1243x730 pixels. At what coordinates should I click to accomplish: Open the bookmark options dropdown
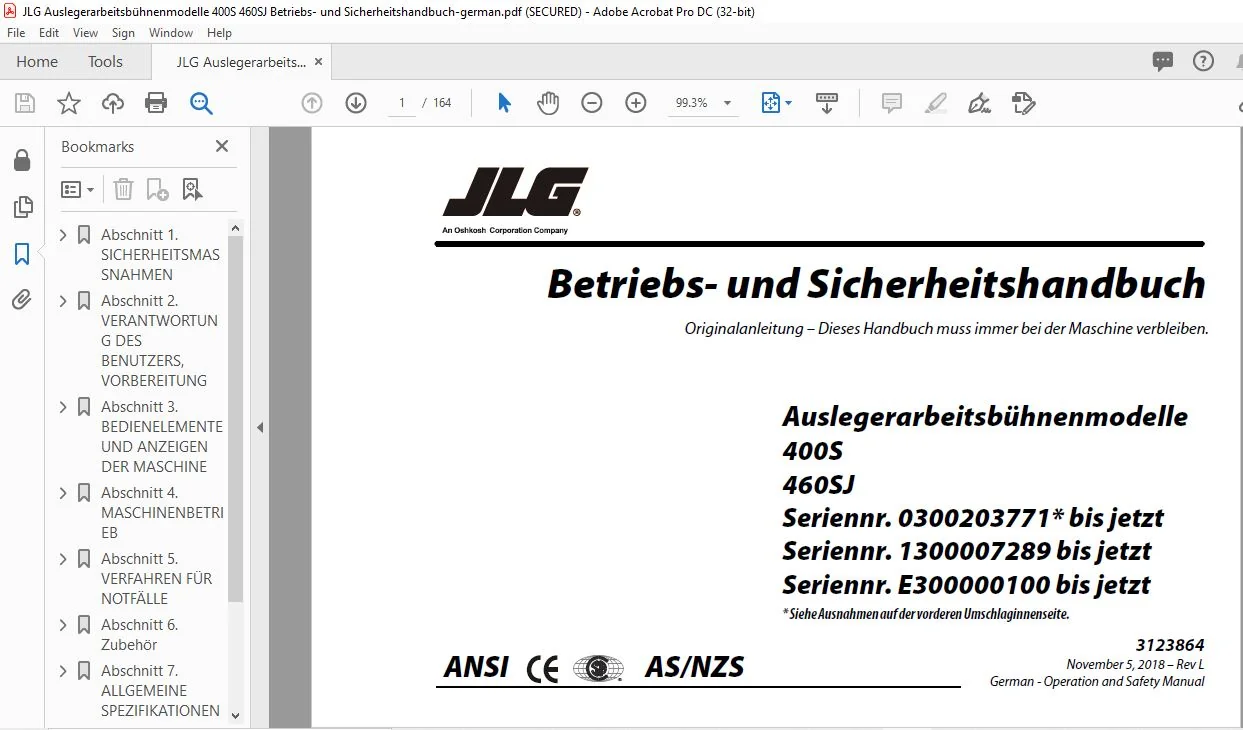78,189
